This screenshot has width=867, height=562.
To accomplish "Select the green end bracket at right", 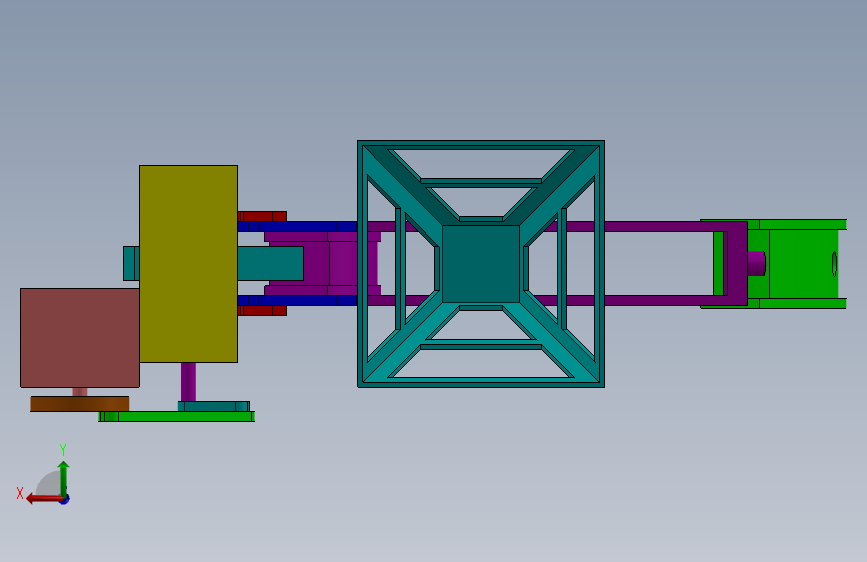I will point(802,264).
